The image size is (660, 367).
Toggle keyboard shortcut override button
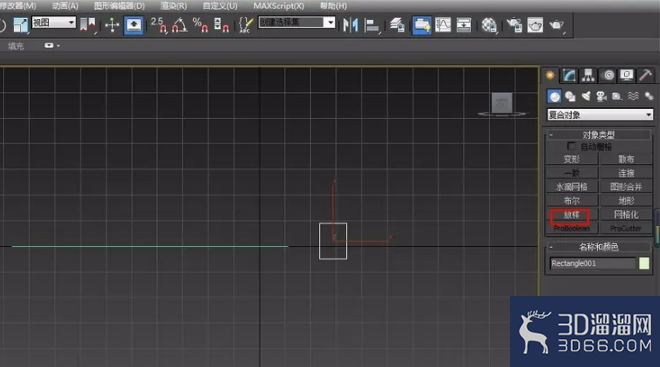133,25
